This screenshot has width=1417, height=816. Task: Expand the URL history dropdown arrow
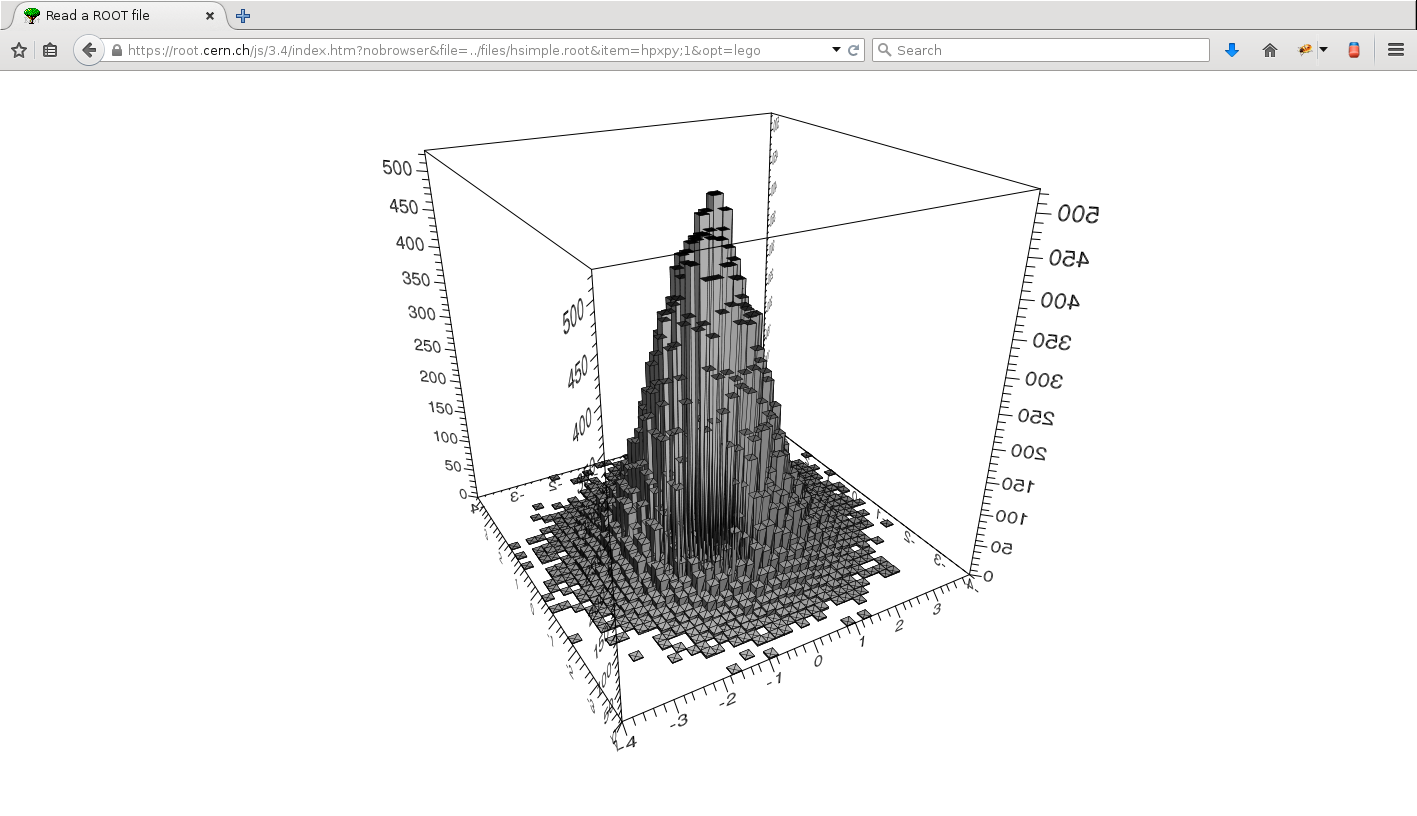pos(836,50)
